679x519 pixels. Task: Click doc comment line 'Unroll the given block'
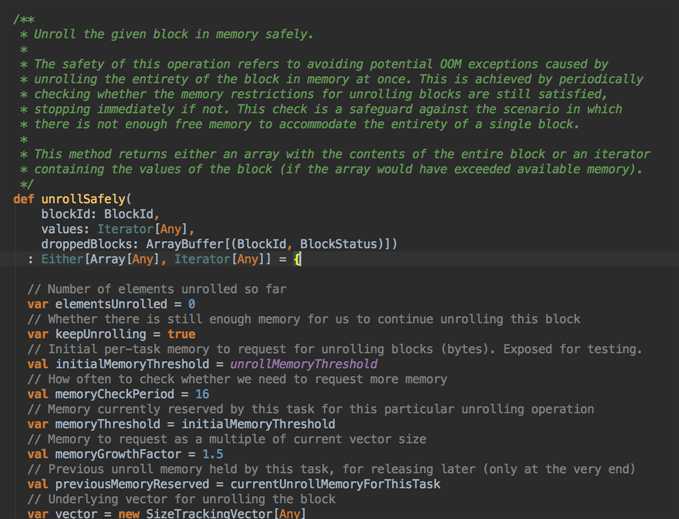[x=173, y=34]
